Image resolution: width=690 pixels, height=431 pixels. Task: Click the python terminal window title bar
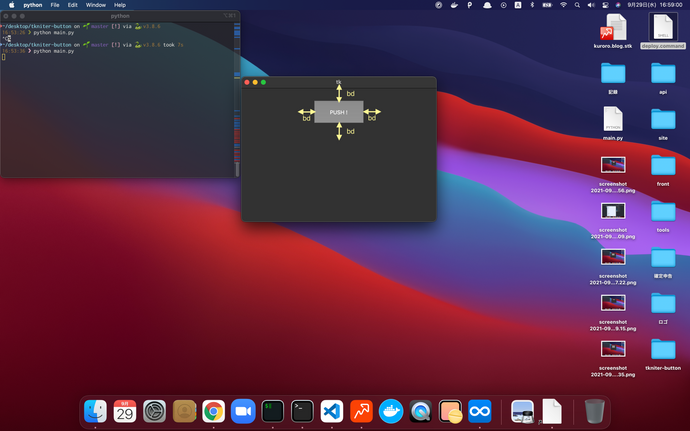[120, 16]
